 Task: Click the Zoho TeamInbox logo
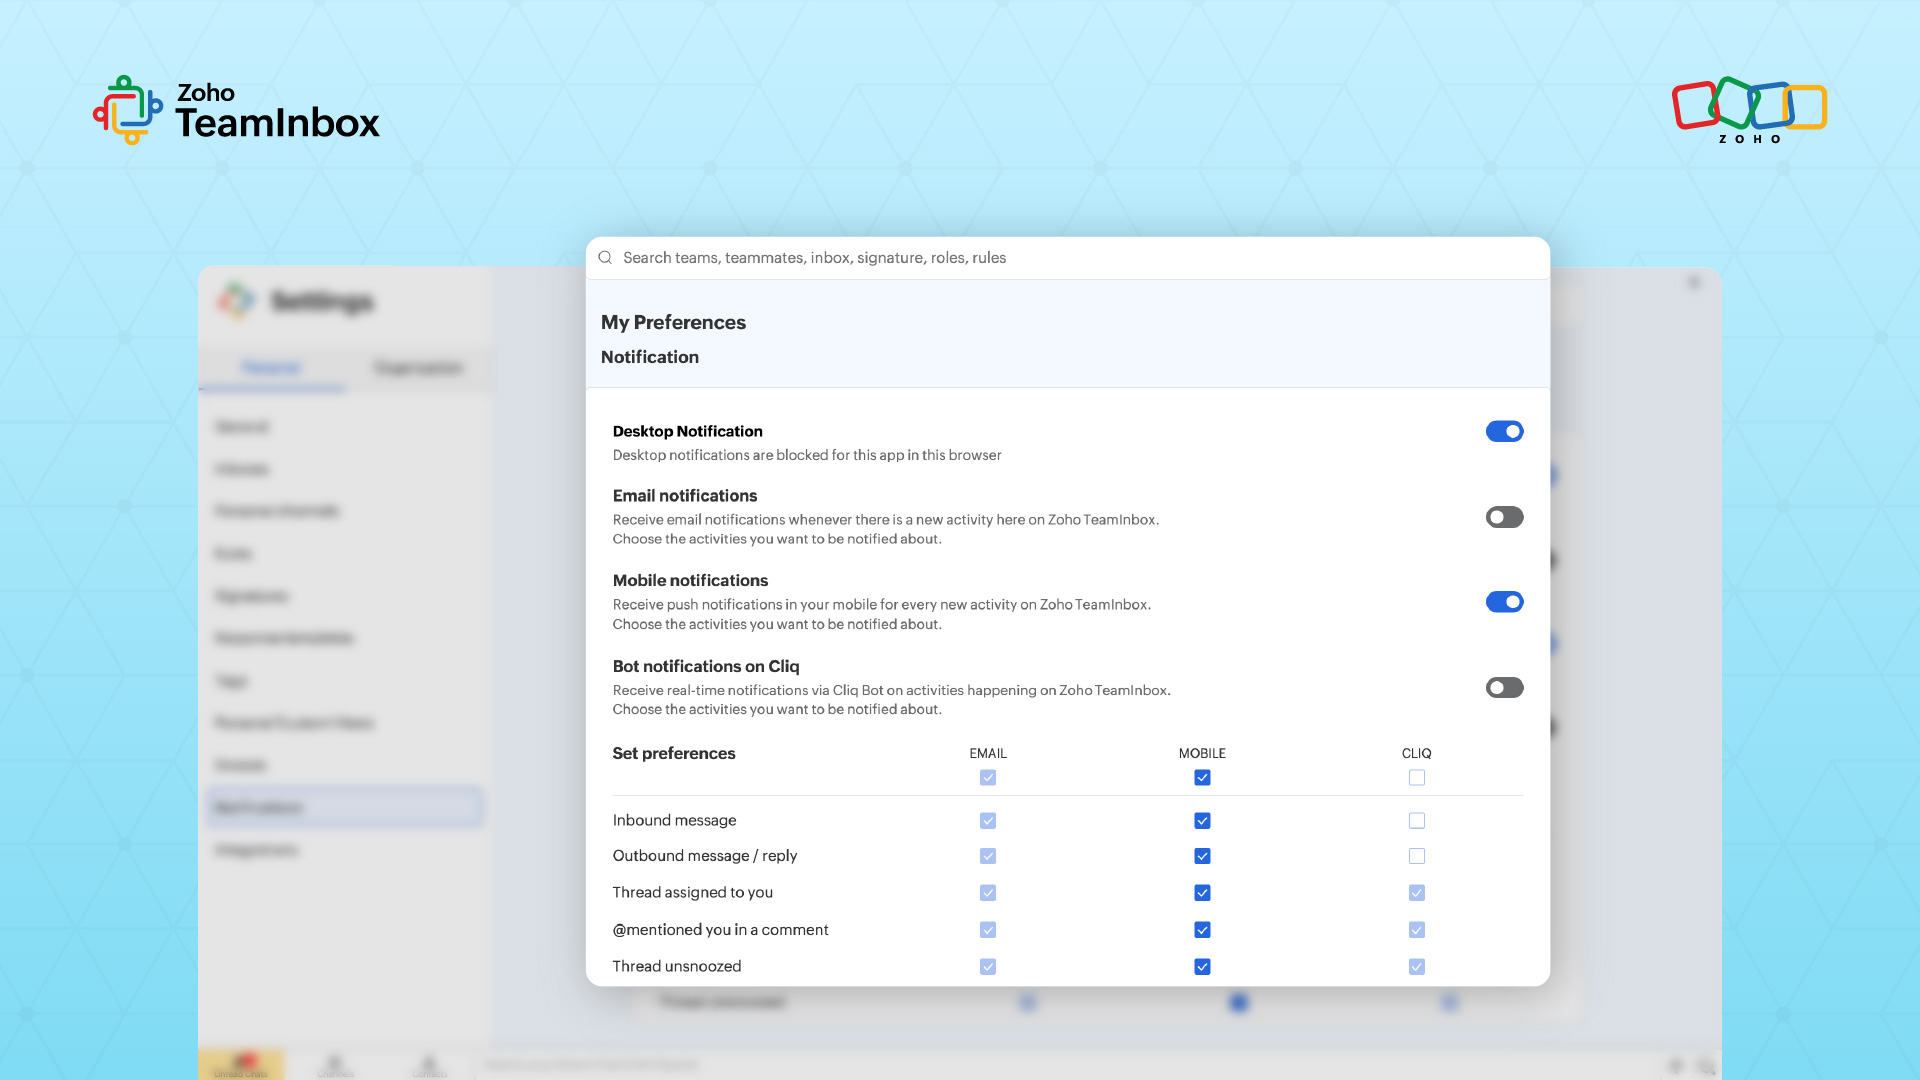(236, 110)
